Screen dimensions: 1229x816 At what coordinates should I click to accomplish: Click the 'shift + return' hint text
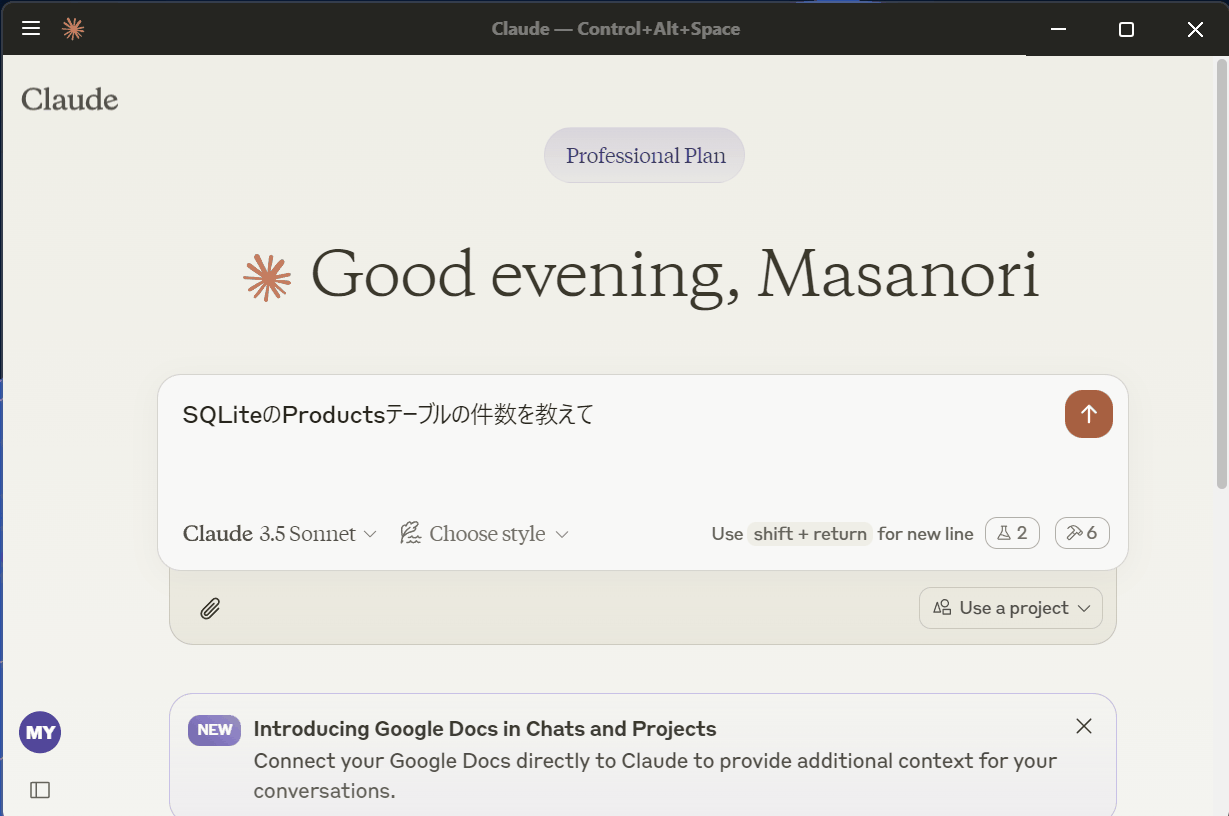tap(810, 534)
